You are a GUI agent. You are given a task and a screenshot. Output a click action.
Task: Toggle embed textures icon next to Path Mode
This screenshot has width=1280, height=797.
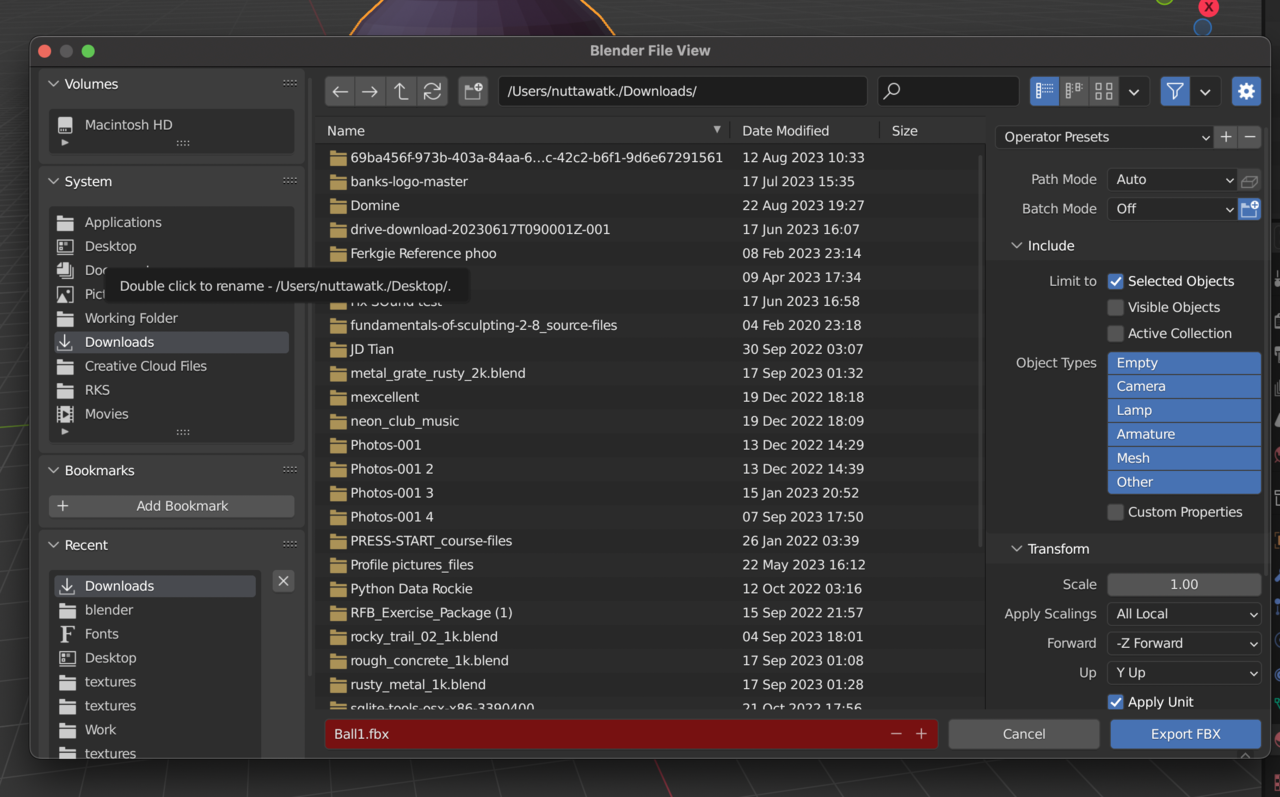coord(1249,180)
